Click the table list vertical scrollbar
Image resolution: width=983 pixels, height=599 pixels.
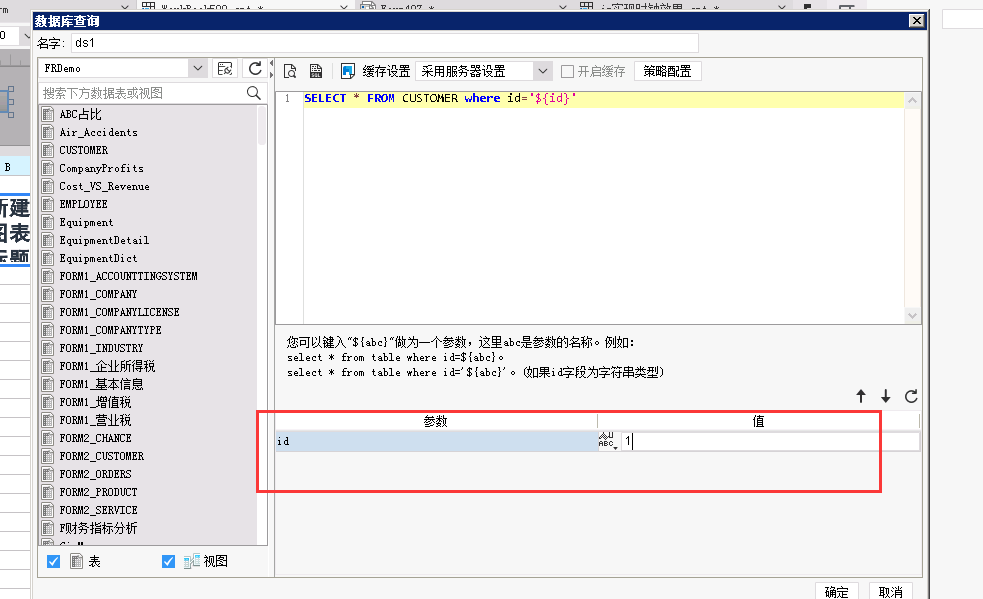click(x=262, y=125)
